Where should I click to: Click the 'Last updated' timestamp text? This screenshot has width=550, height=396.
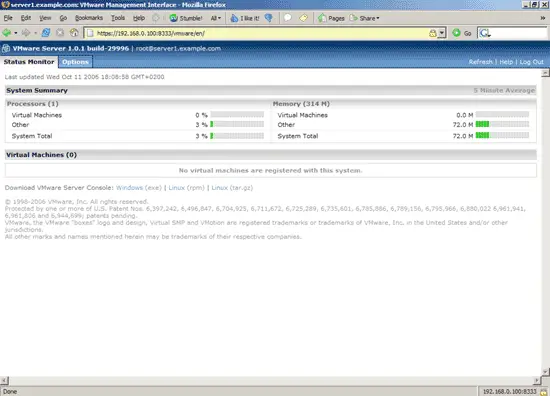pos(85,77)
